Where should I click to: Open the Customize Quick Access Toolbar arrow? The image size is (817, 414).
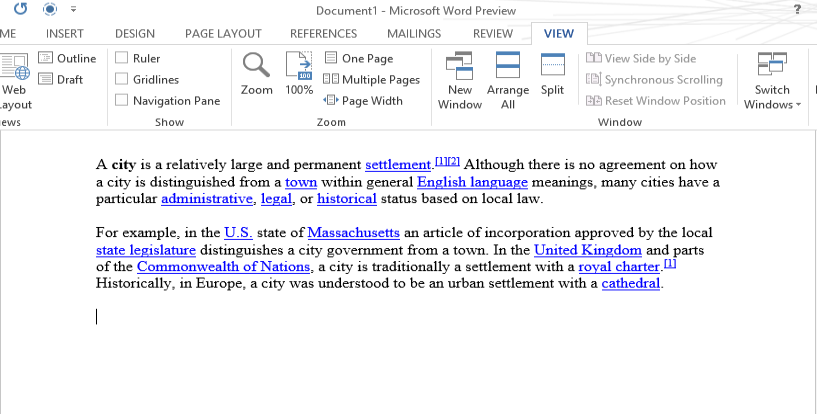tap(73, 9)
